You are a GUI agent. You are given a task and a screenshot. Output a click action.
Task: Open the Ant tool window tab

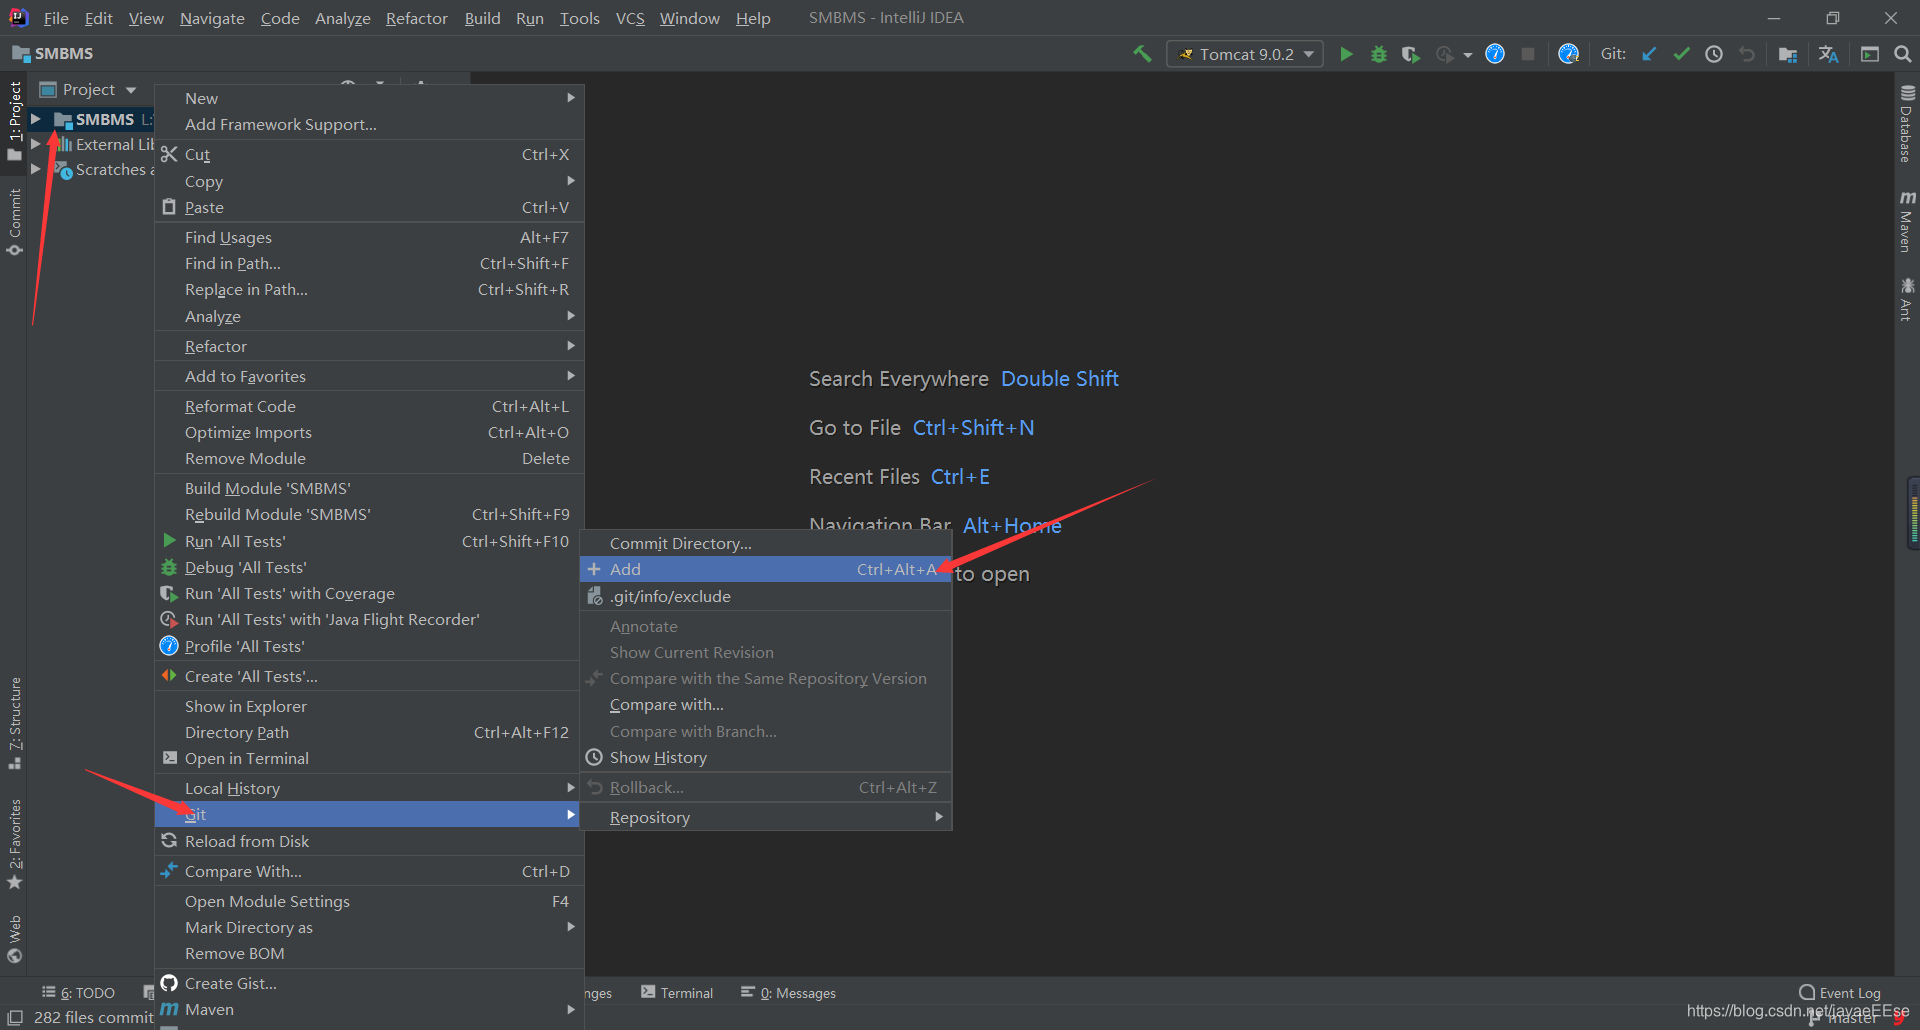[x=1907, y=300]
